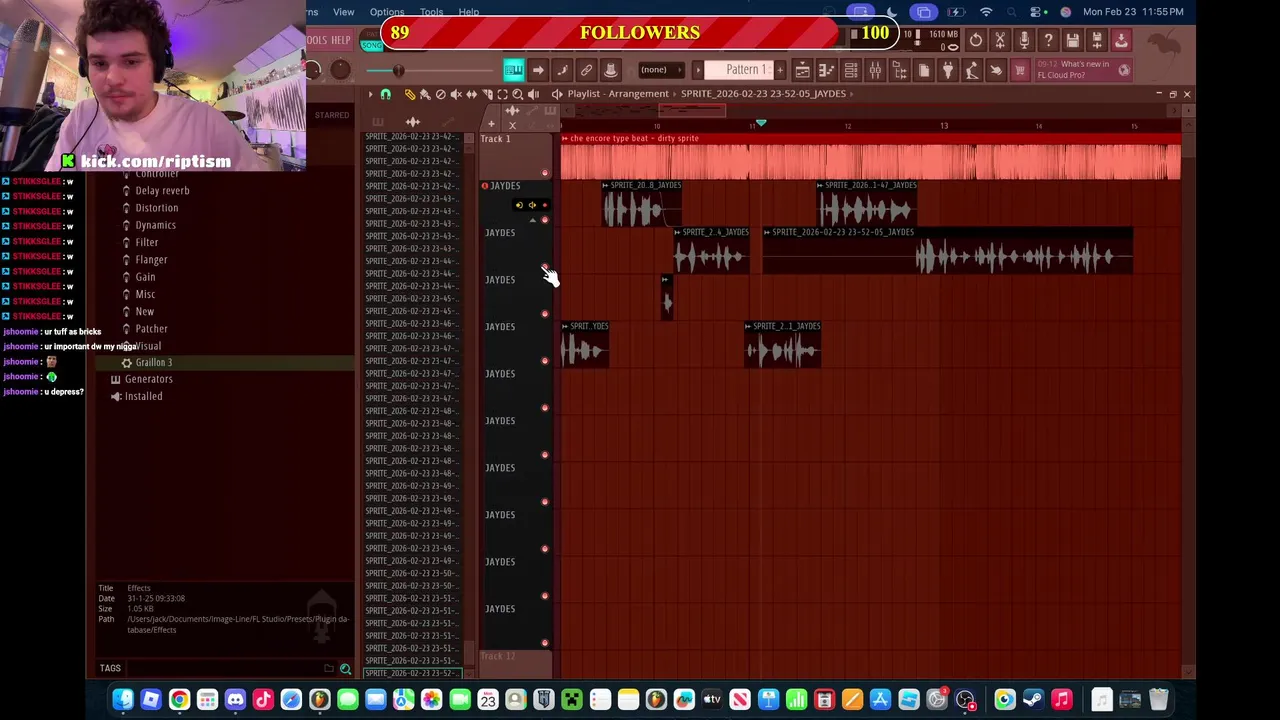Open the channel rack window

(851, 70)
